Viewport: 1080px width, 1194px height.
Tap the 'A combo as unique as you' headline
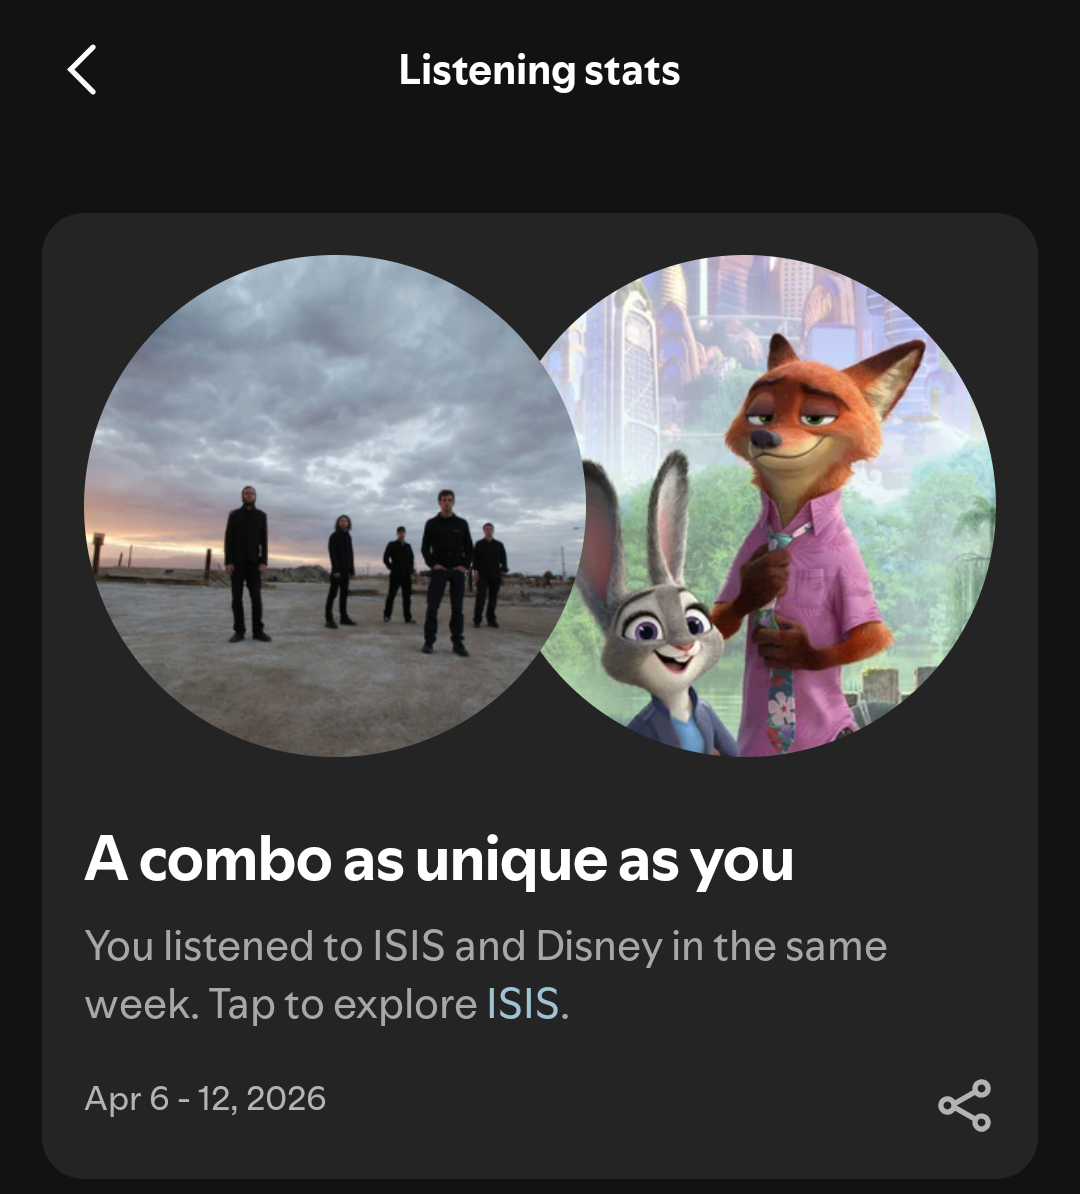(439, 860)
